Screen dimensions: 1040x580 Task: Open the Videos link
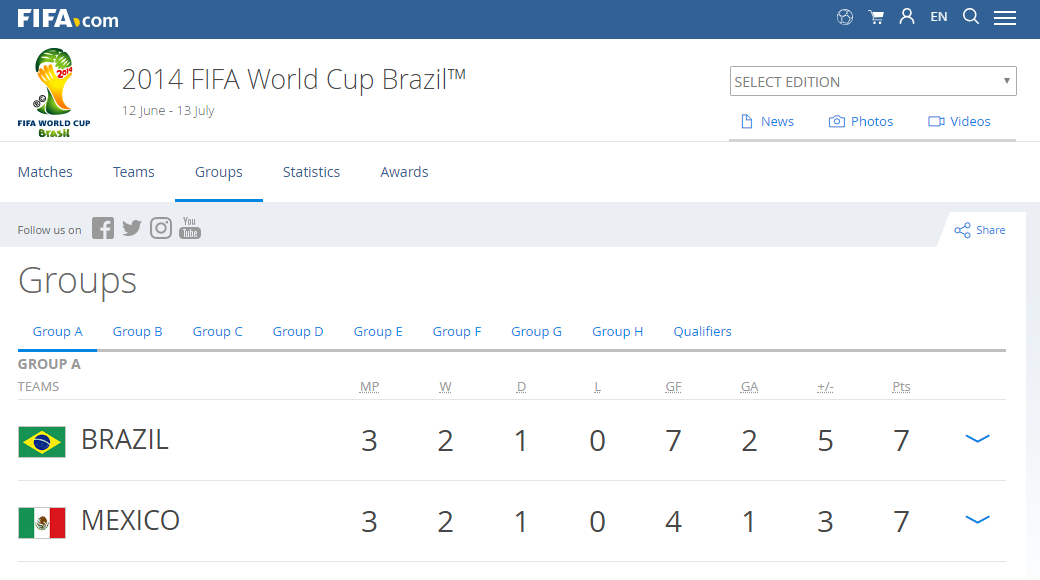[x=959, y=121]
